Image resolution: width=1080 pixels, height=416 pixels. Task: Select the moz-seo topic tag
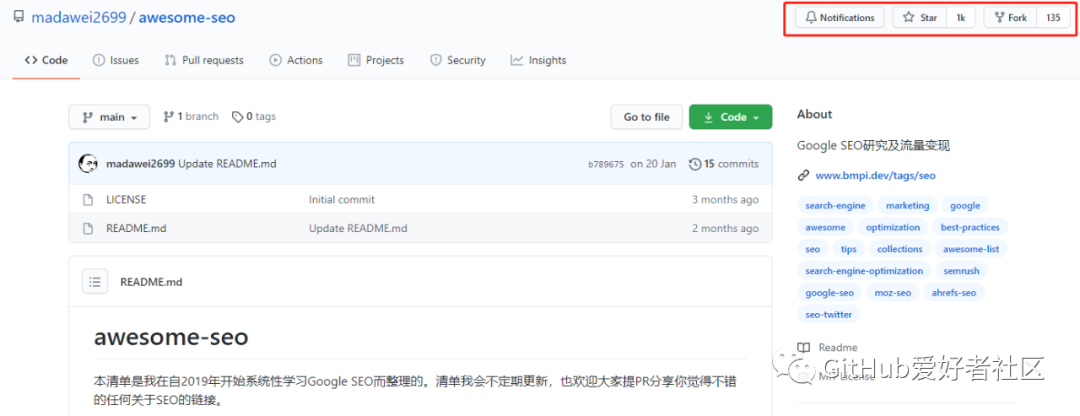893,293
